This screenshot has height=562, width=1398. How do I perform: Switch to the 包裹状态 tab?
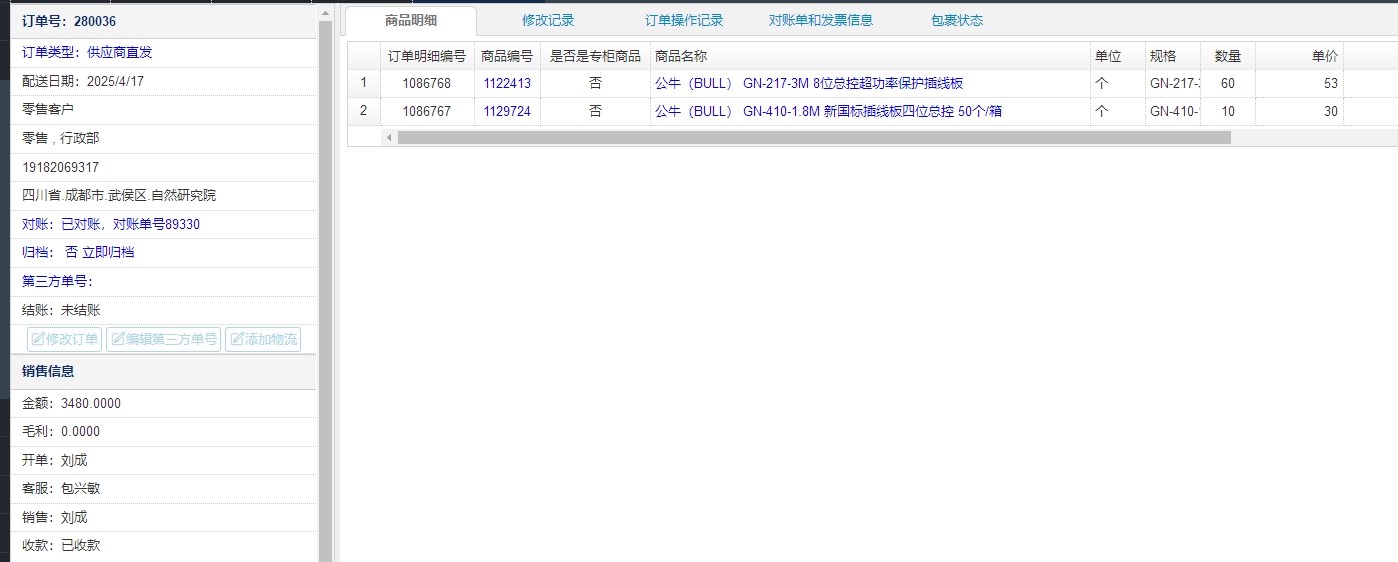(x=957, y=21)
